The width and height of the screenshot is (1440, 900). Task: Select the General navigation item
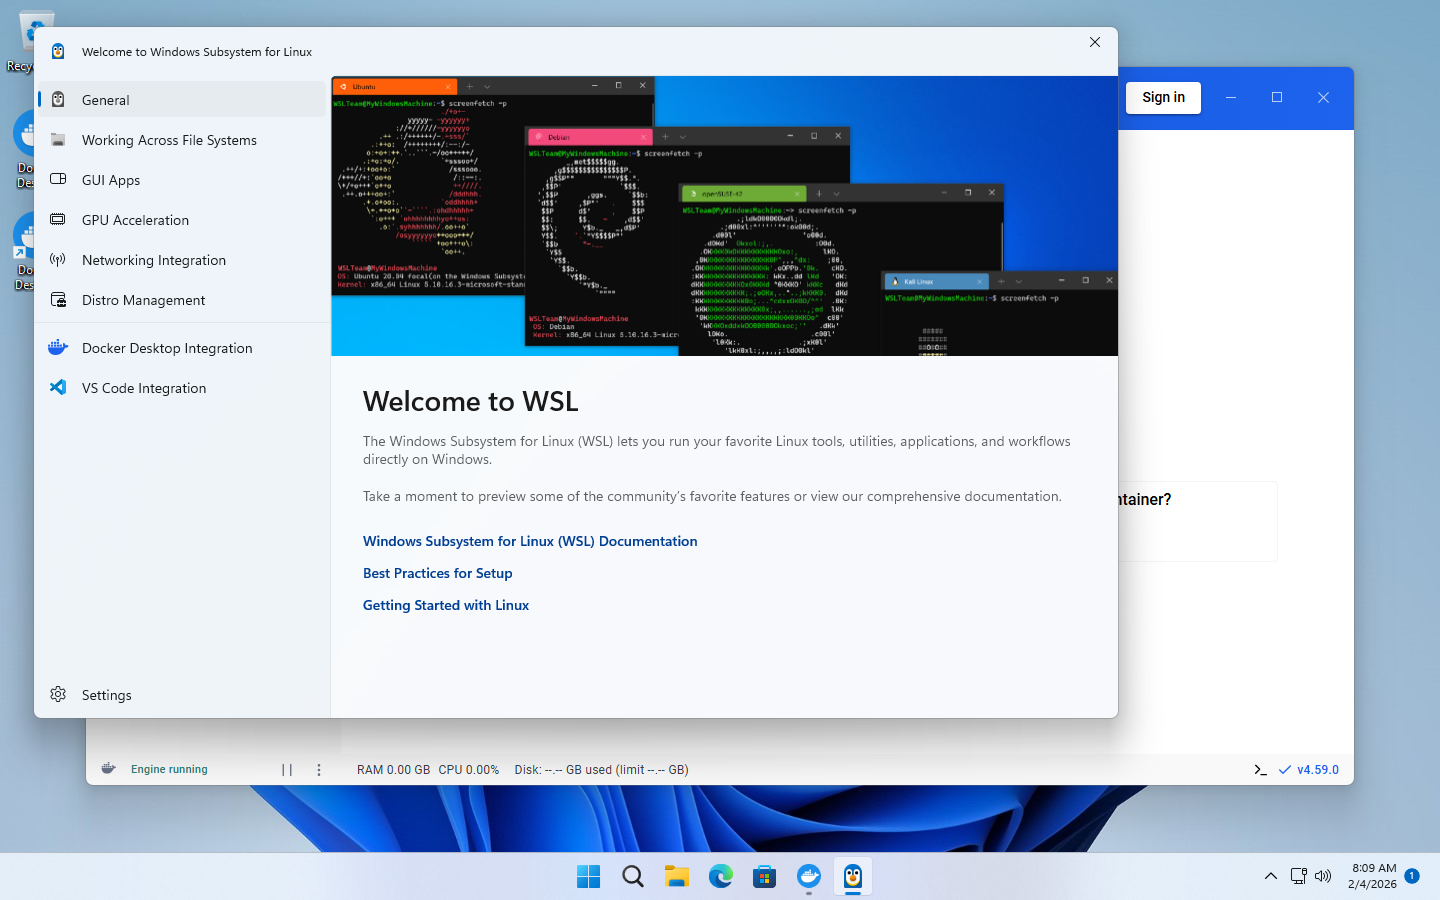pos(106,100)
